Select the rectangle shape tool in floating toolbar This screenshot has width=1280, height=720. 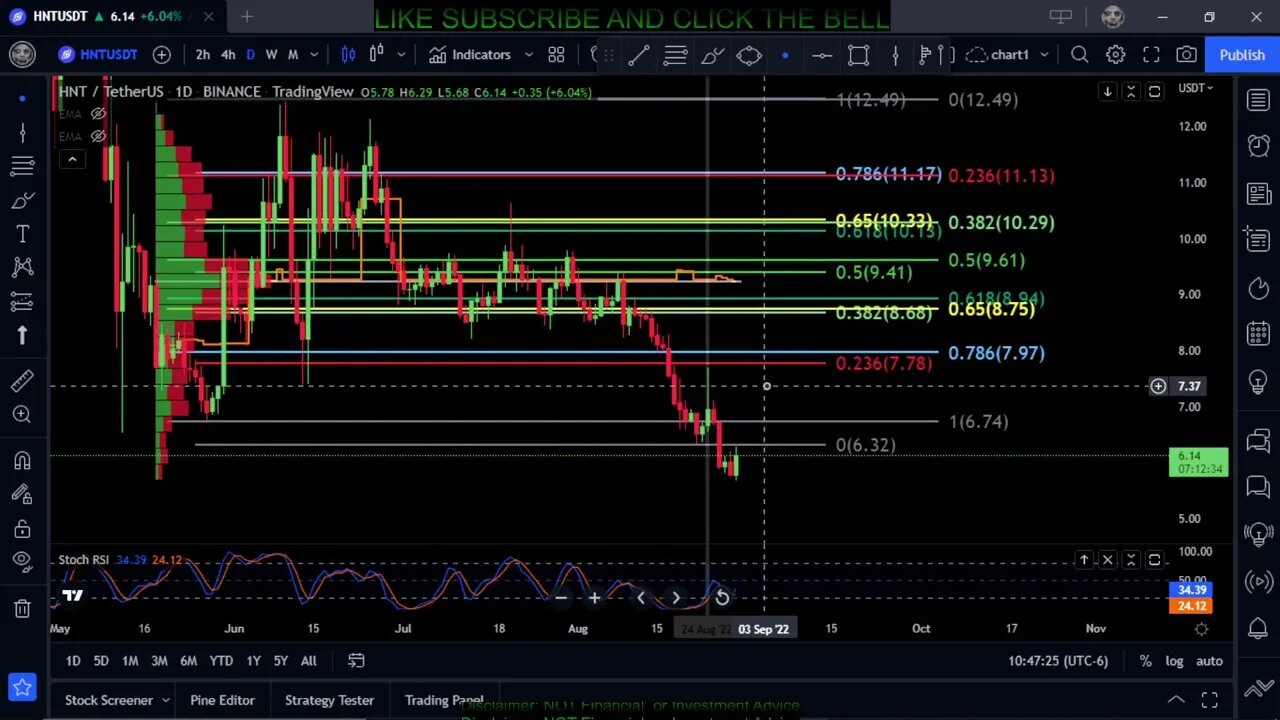(x=858, y=55)
